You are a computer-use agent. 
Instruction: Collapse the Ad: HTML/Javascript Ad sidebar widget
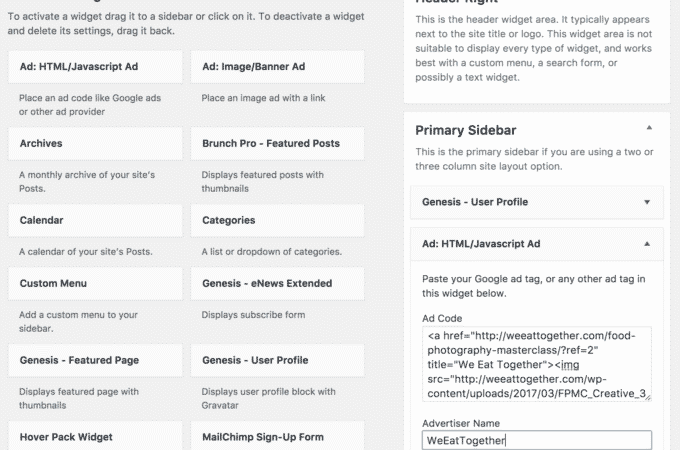click(x=647, y=244)
